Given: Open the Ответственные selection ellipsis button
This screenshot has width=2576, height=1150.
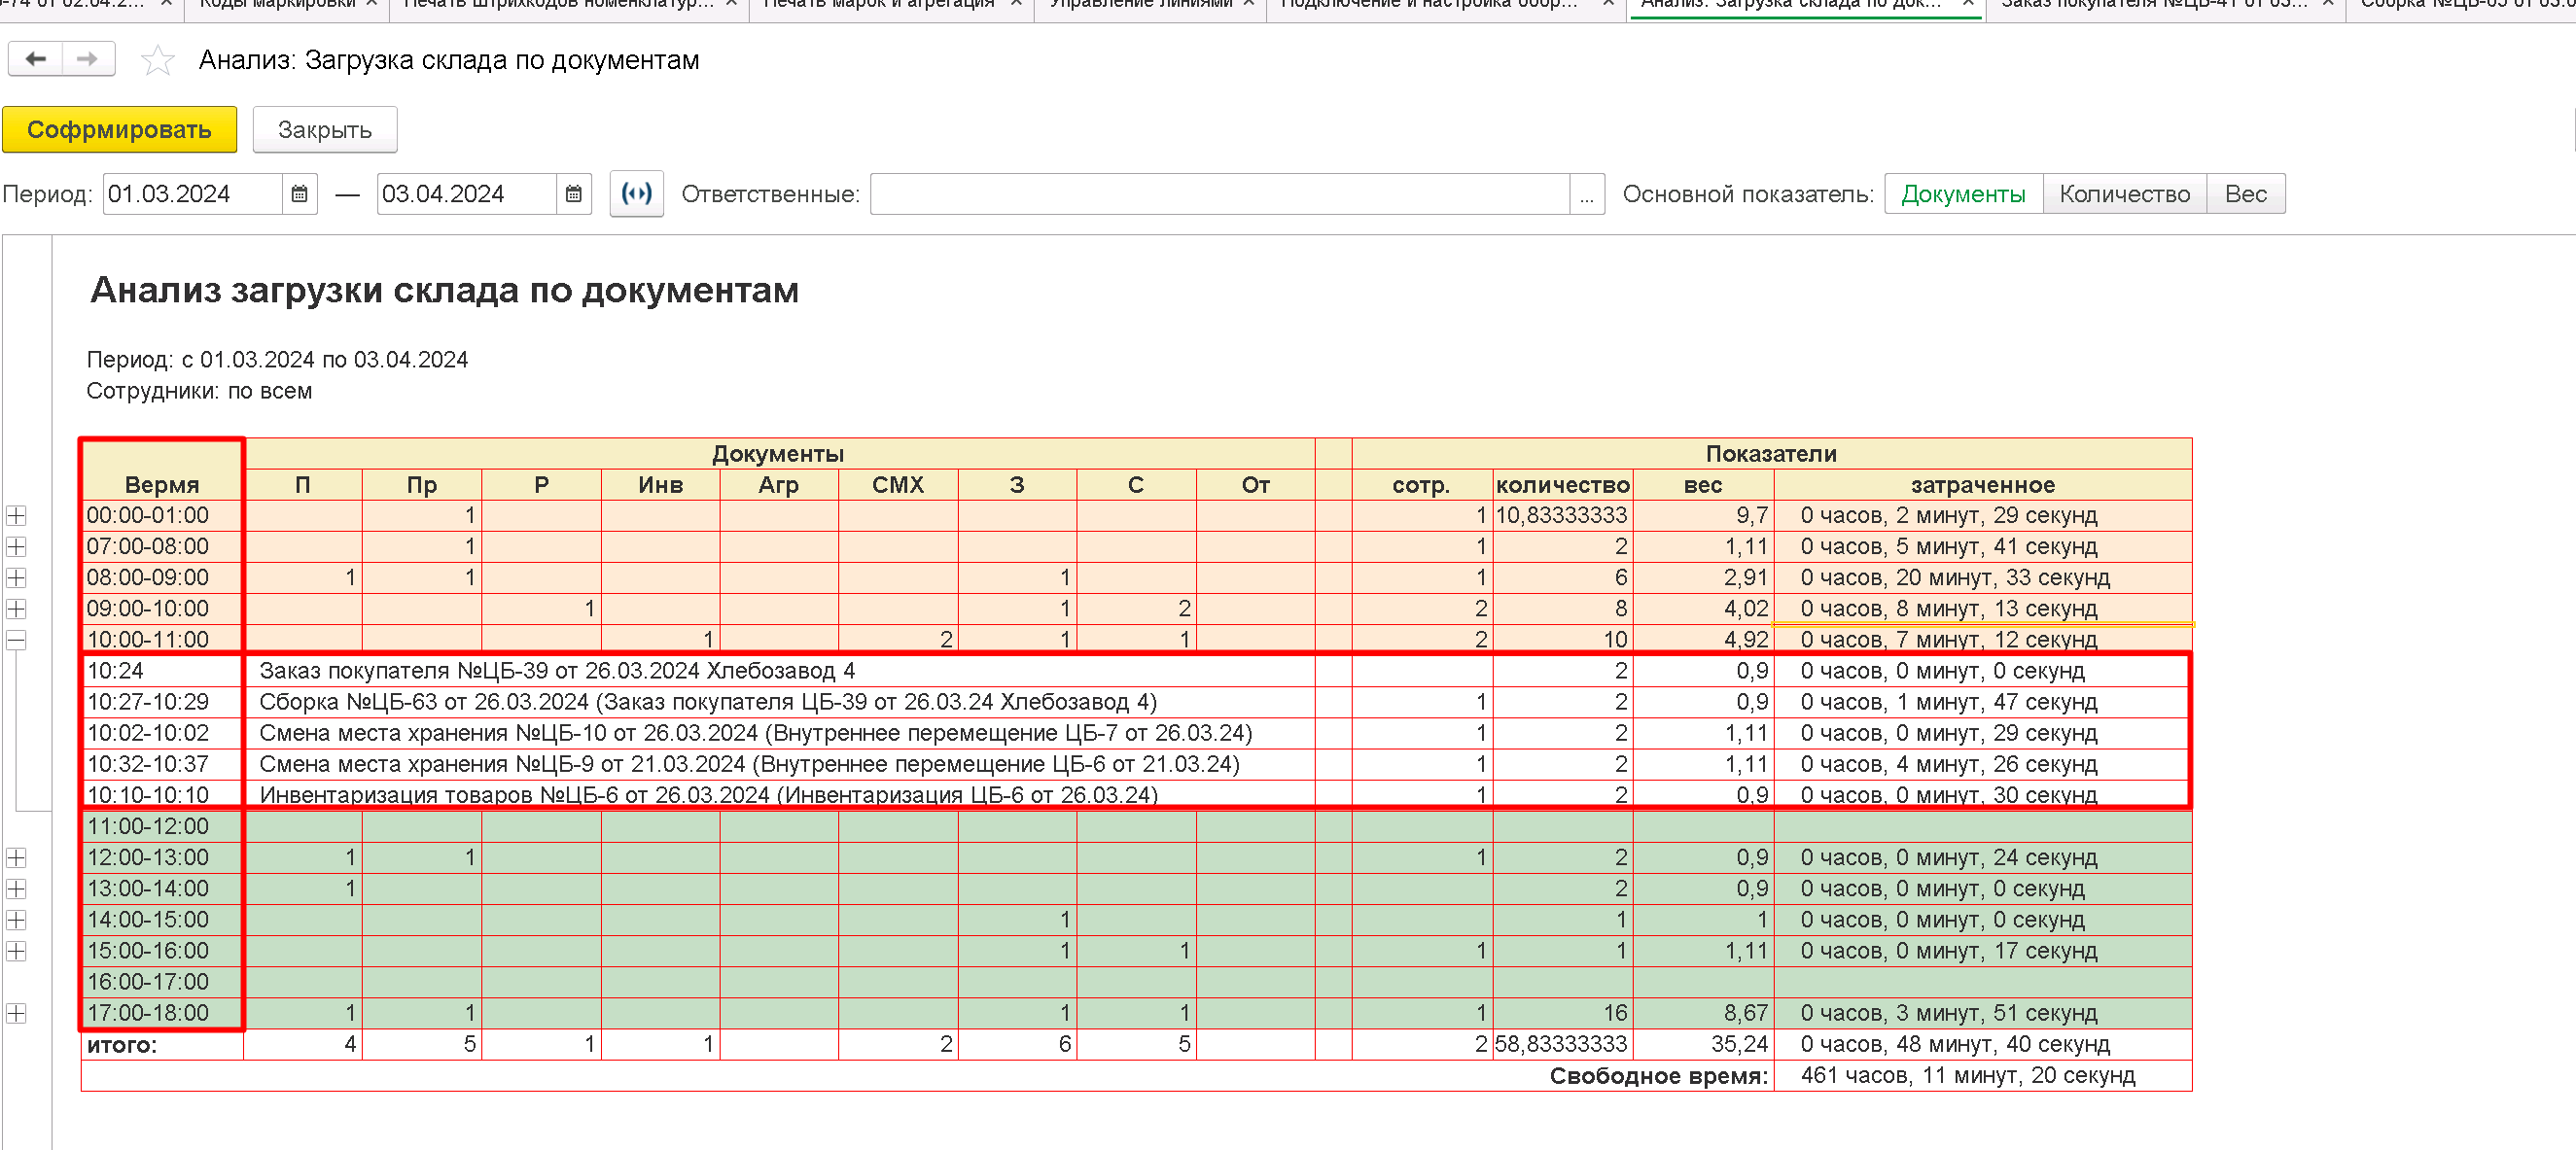Looking at the screenshot, I should point(1587,194).
